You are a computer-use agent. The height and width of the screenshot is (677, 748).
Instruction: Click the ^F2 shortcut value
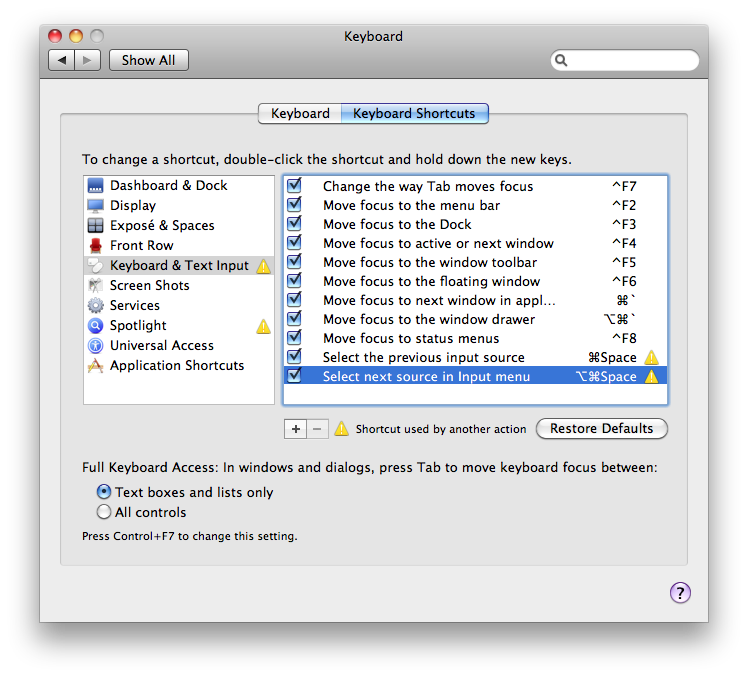[x=624, y=205]
